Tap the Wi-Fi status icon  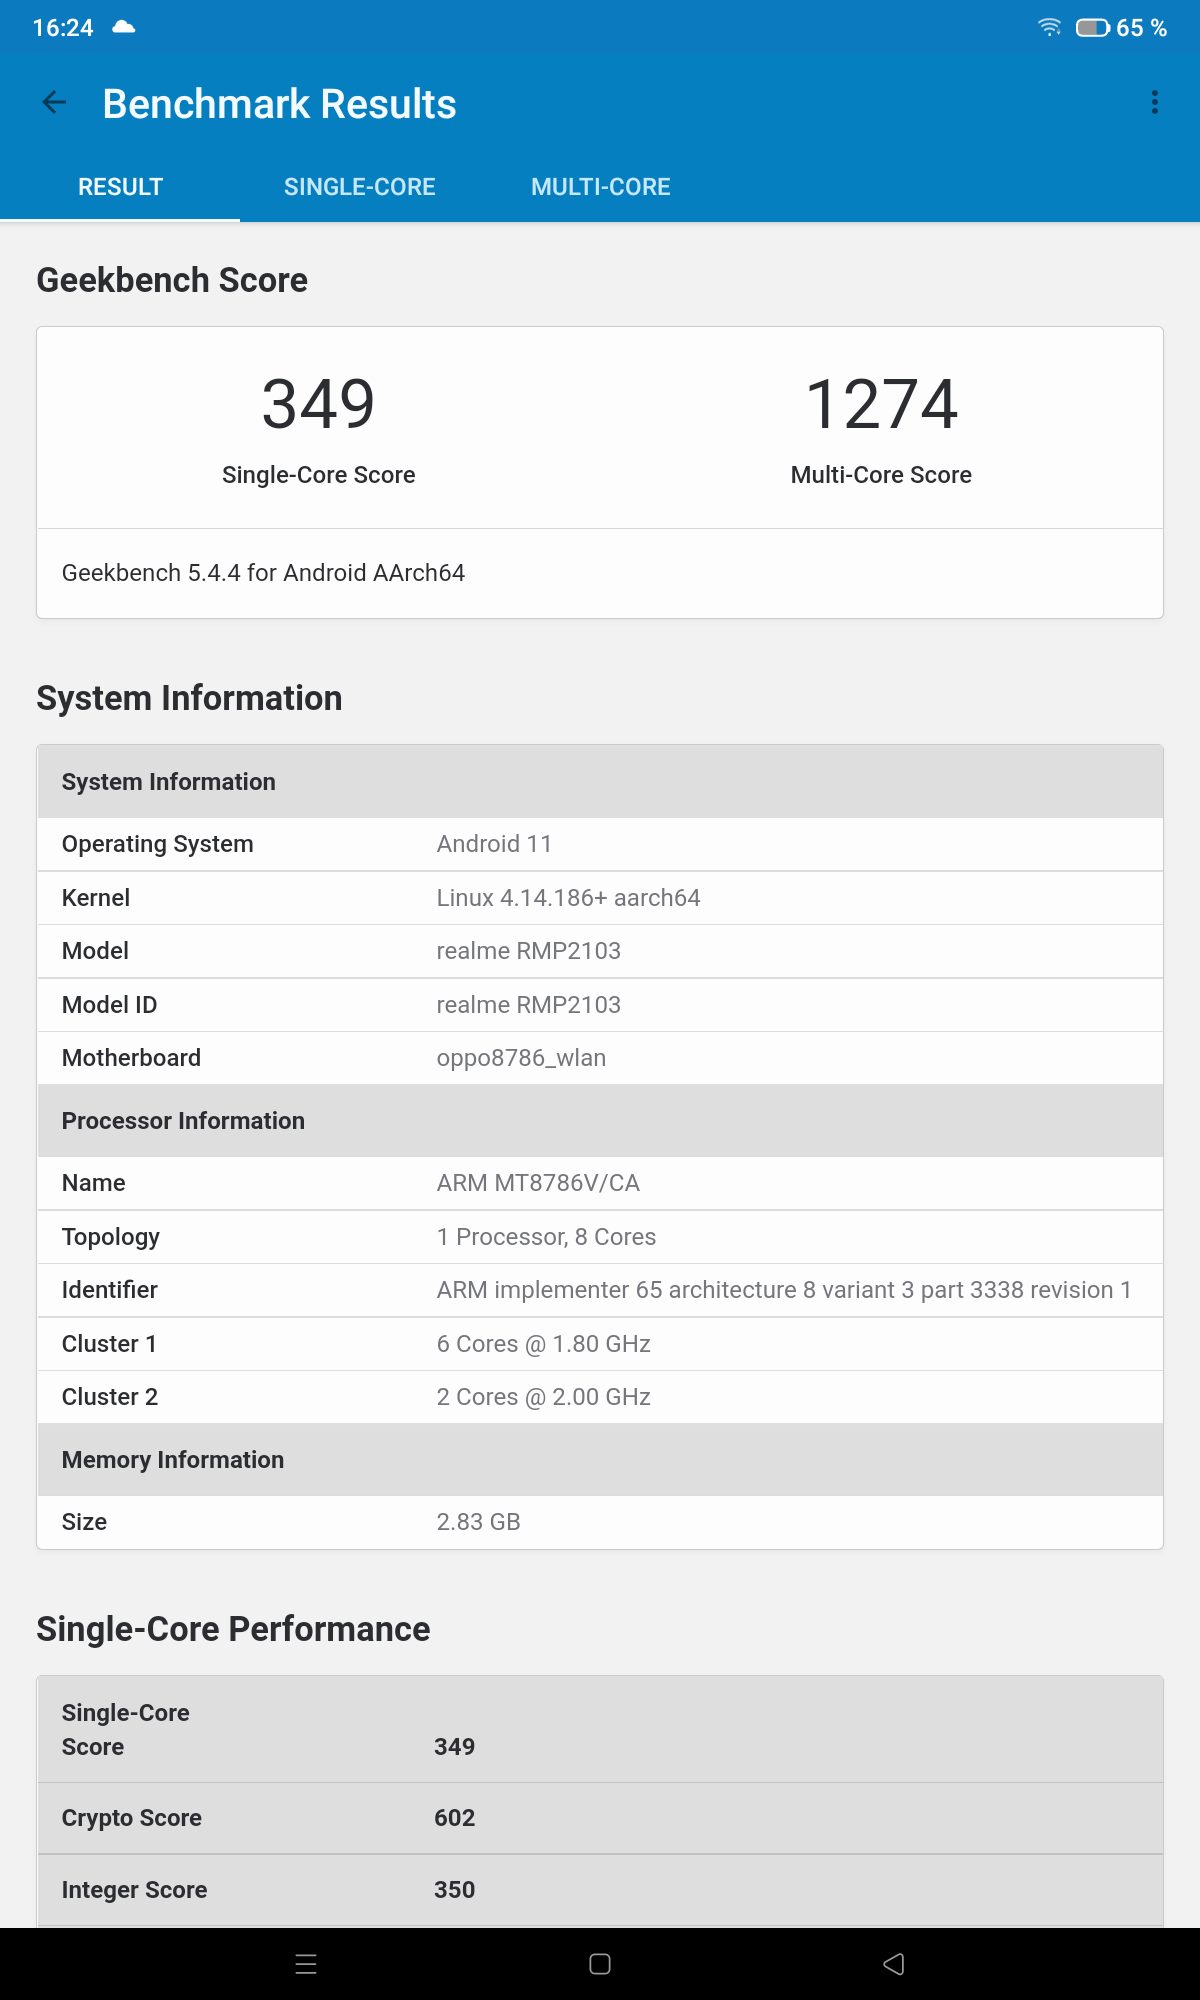[x=1049, y=27]
